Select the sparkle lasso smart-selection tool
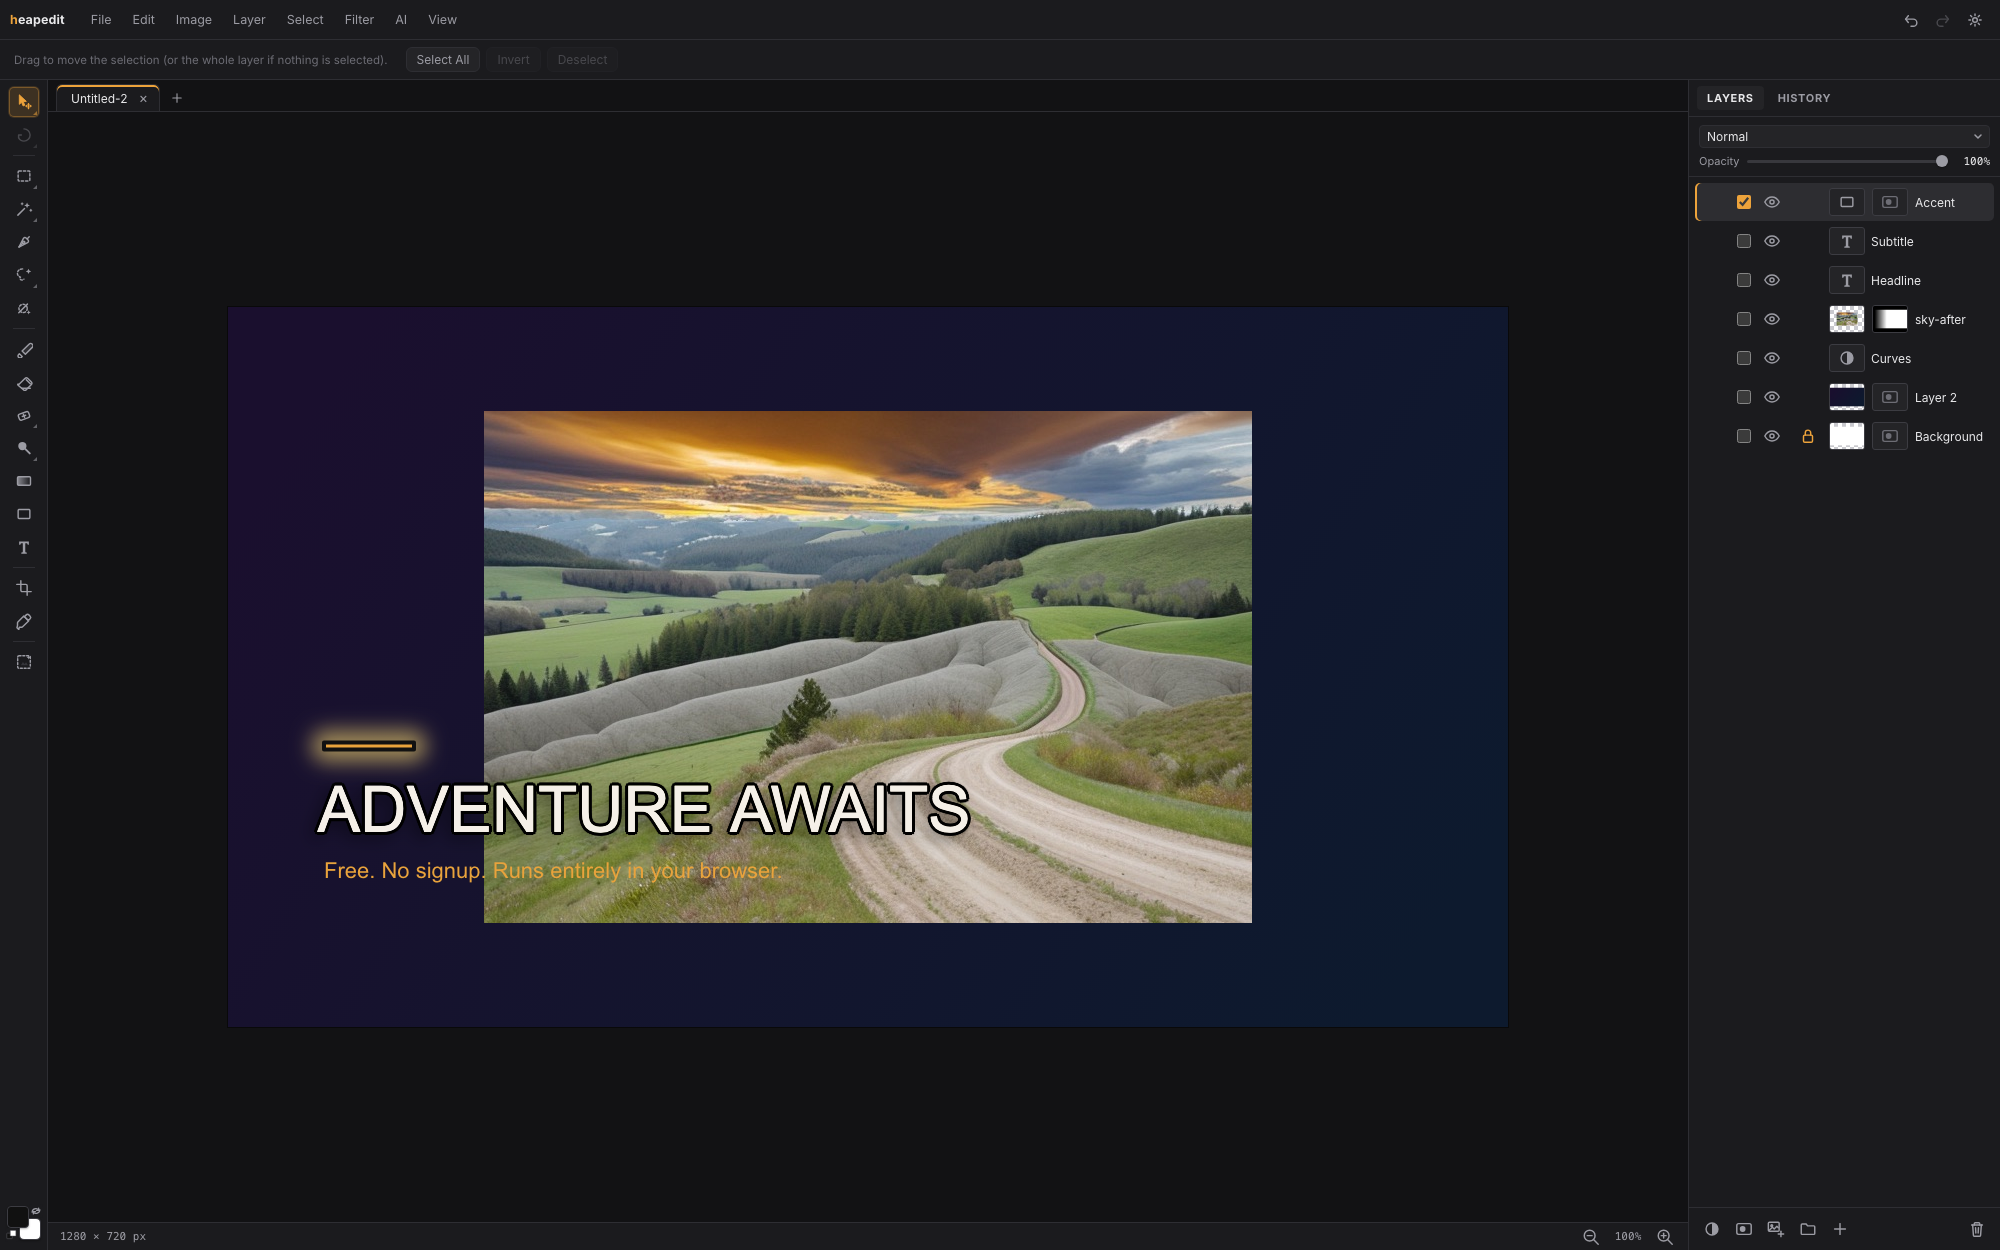Screen dimensions: 2000x1250 (x=24, y=275)
